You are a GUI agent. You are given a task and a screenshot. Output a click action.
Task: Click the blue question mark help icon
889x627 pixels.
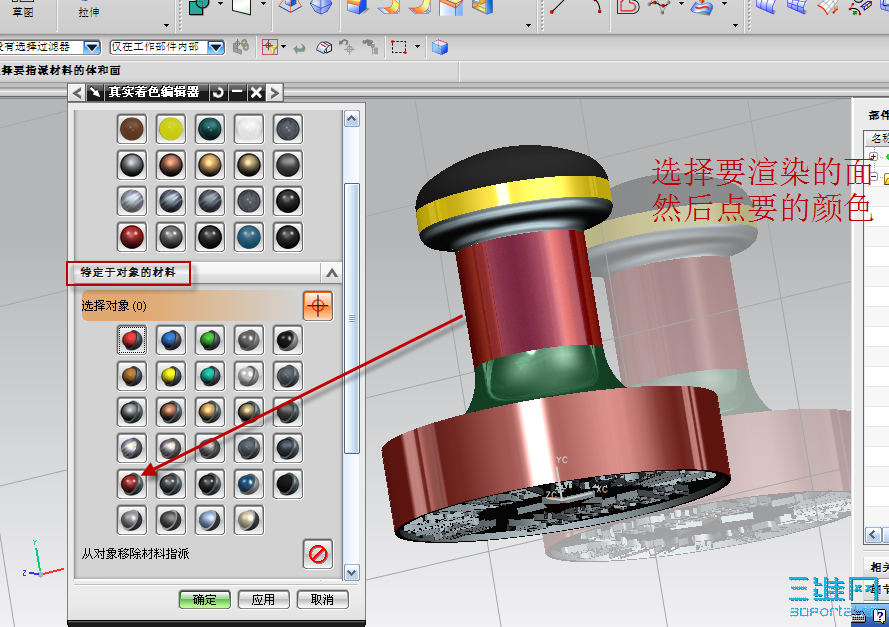click(x=879, y=616)
